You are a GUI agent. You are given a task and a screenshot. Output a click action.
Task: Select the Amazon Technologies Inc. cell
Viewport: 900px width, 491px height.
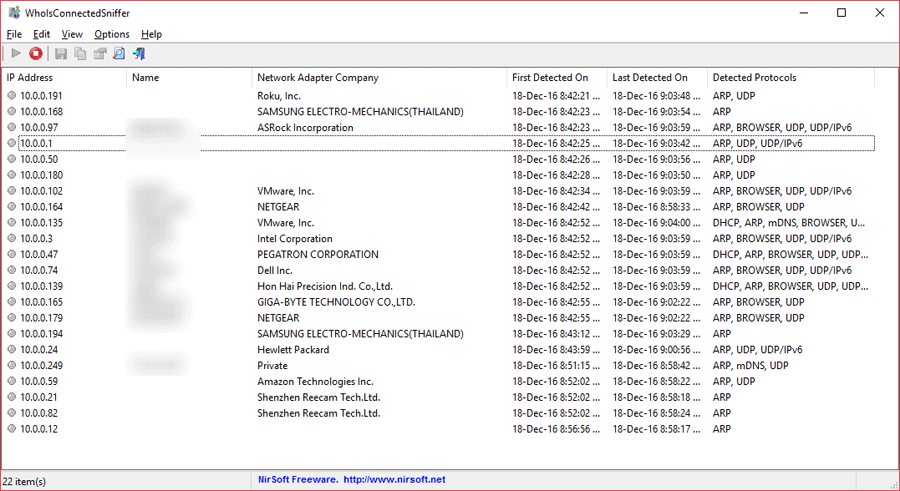[316, 381]
